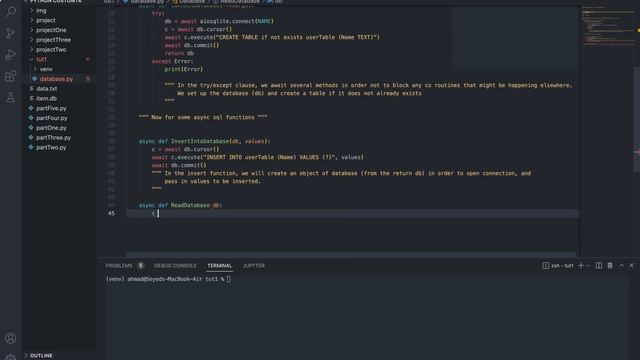640x360 pixels.
Task: Open the Accounts icon in activity bar
Action: tap(11, 338)
